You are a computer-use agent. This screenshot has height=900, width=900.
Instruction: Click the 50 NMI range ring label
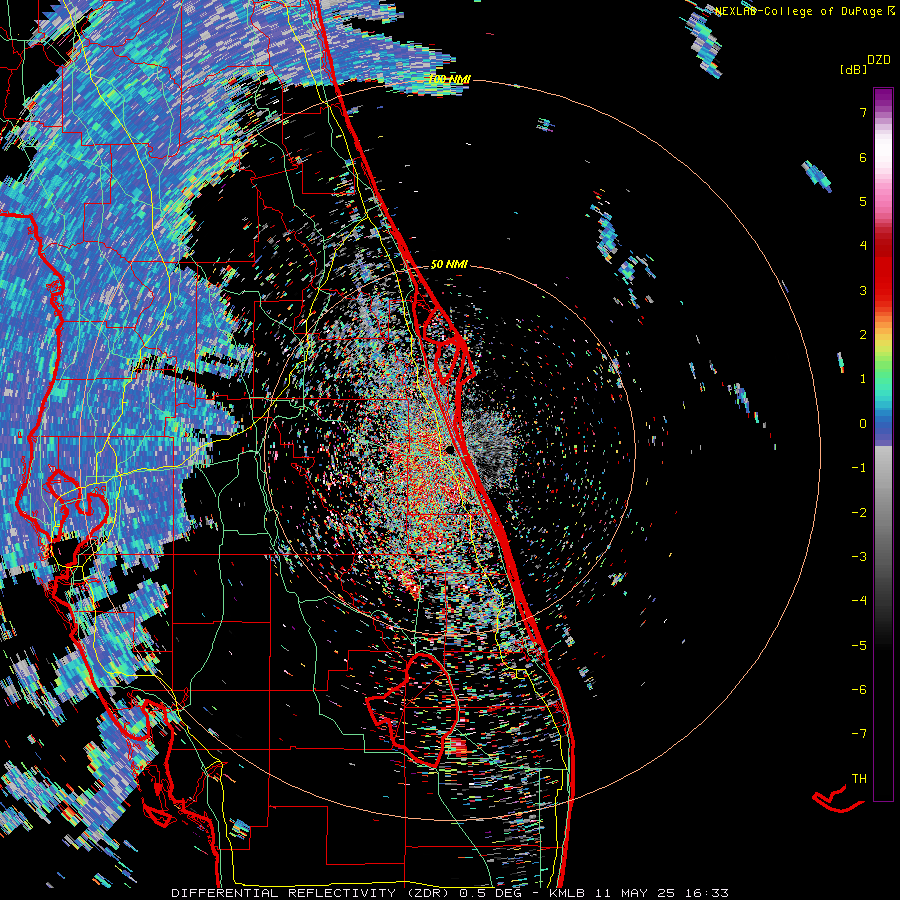coord(449,265)
